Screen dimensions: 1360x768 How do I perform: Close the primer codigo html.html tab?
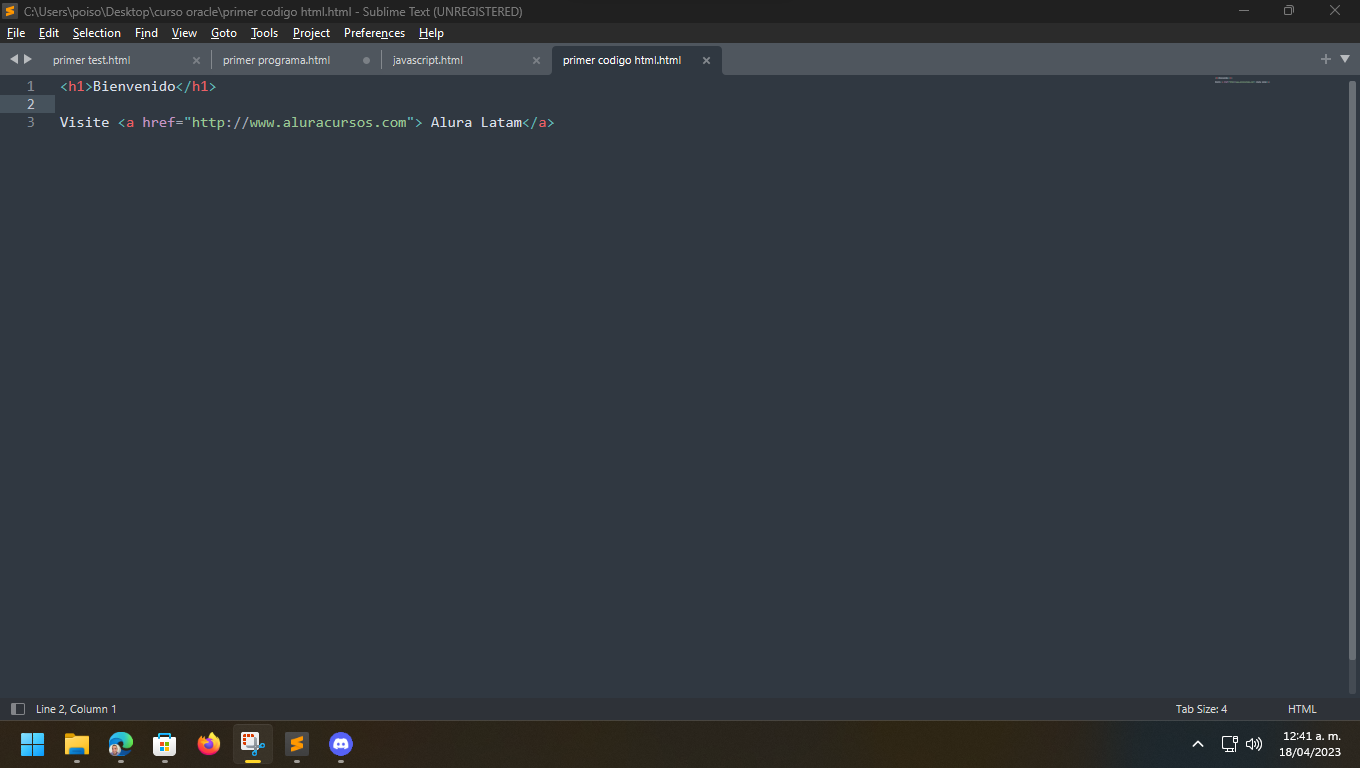click(706, 60)
